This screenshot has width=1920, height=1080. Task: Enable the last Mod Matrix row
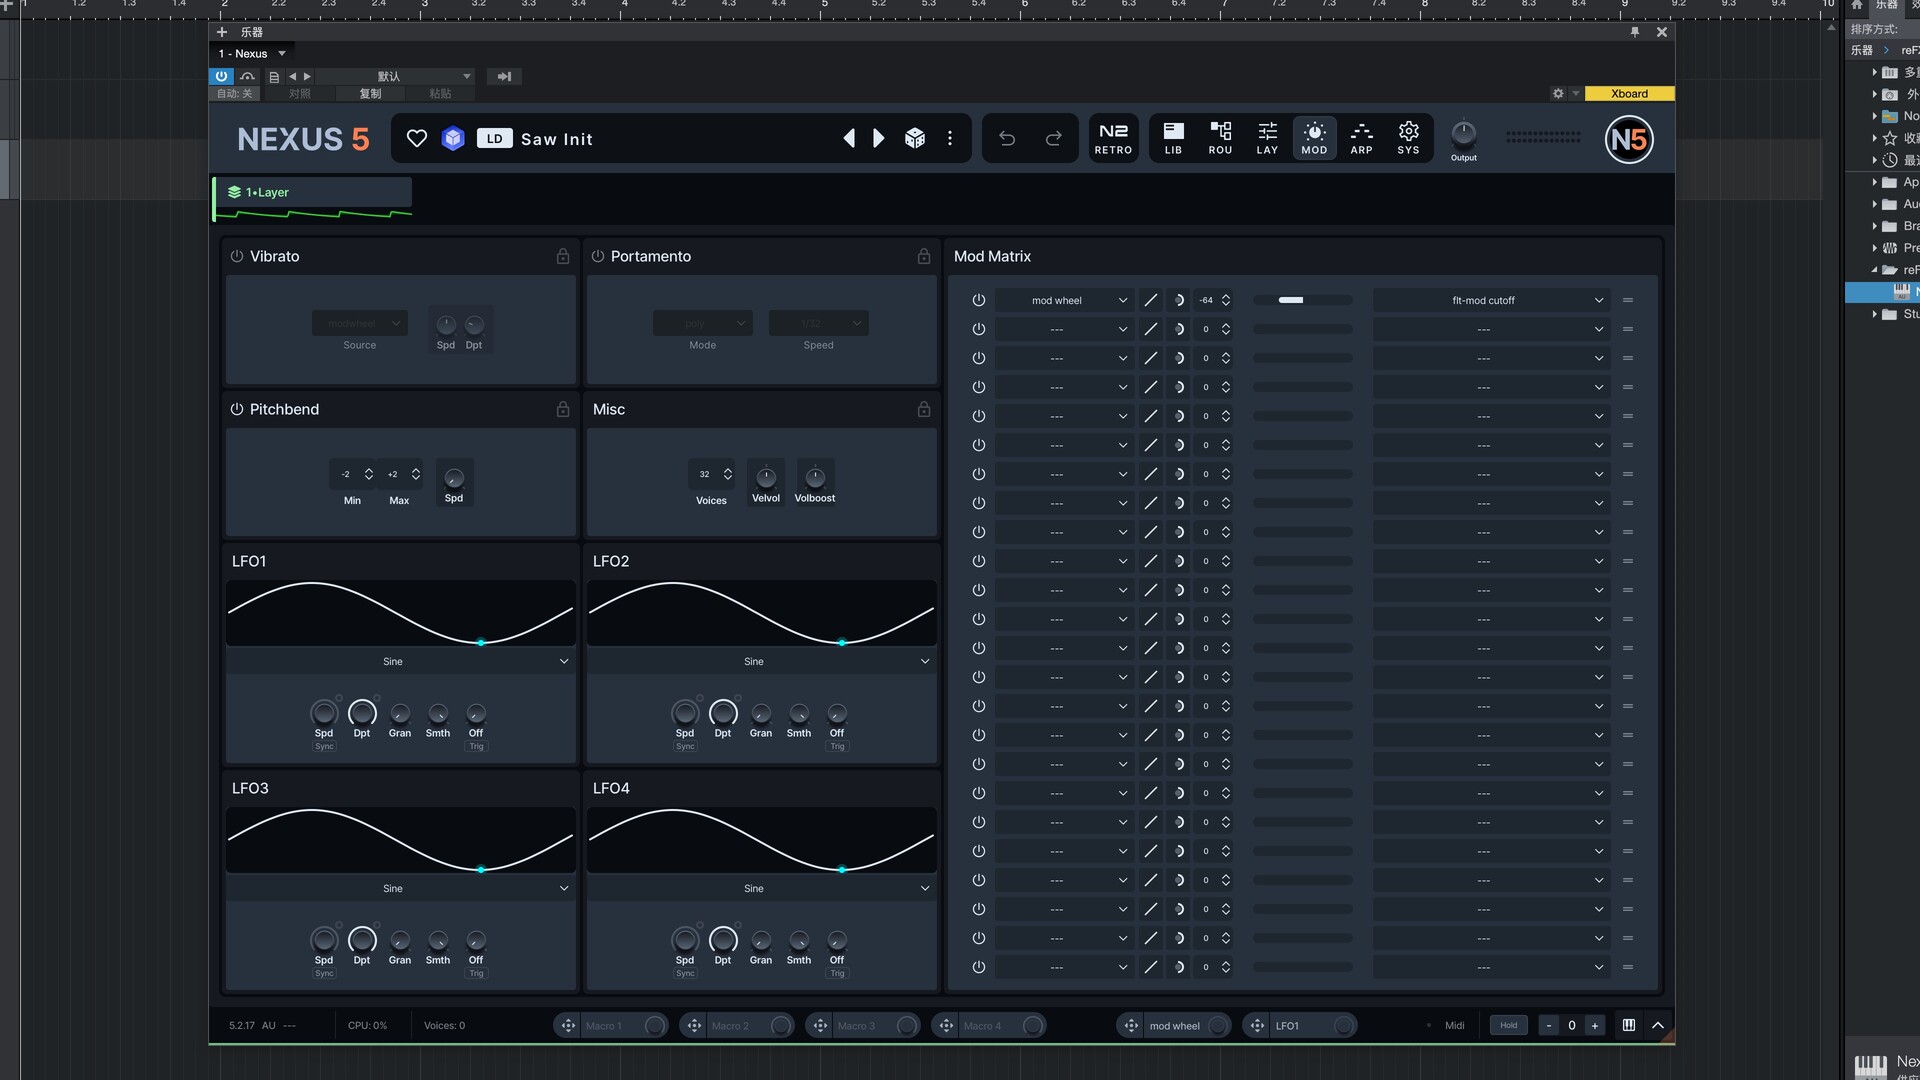[979, 967]
